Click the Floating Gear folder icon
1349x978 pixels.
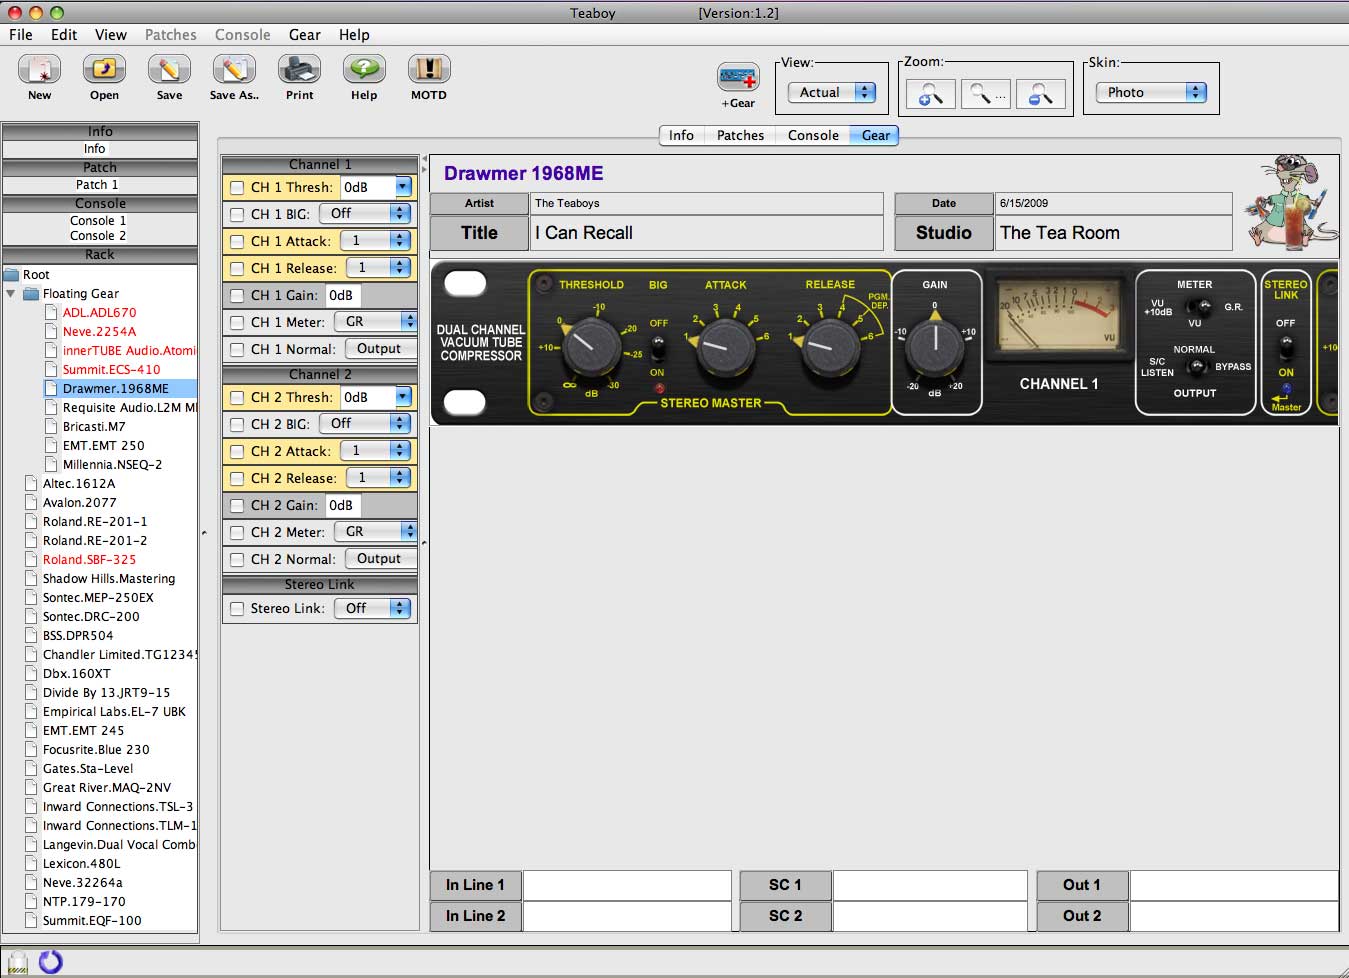pos(31,294)
